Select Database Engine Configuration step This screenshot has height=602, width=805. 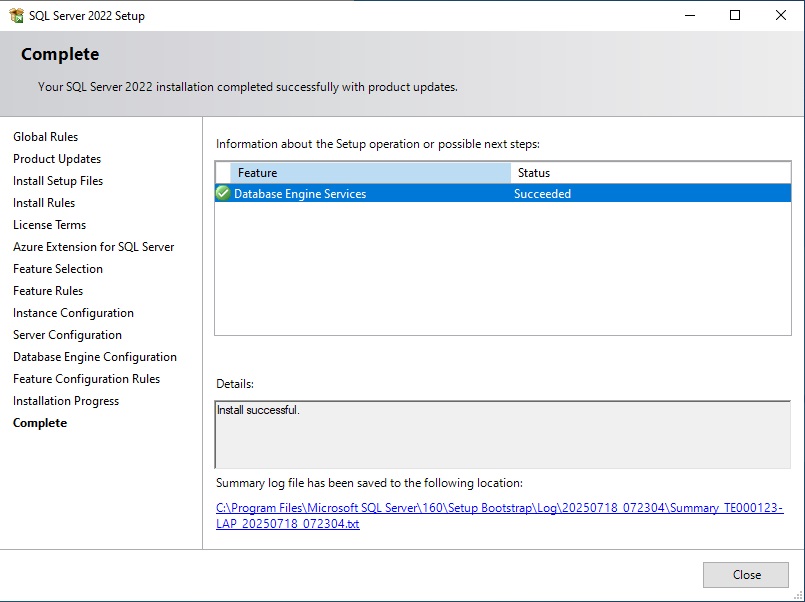[95, 357]
